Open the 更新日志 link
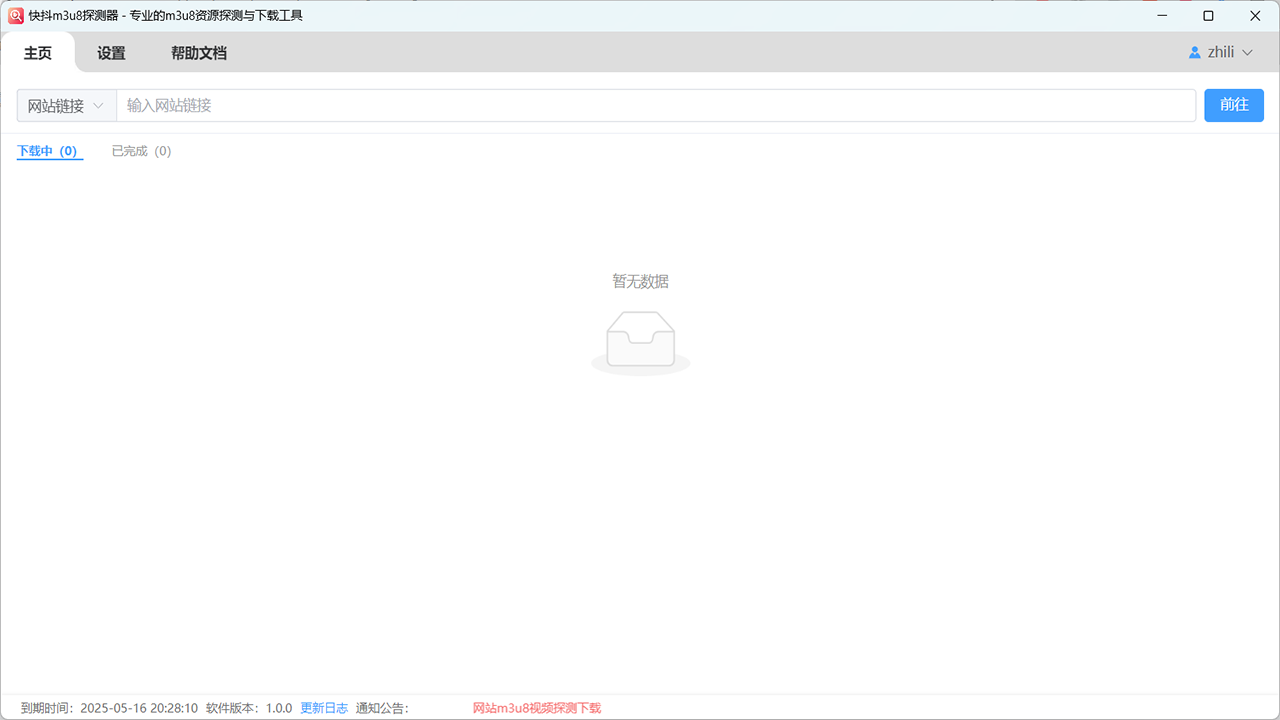1280x720 pixels. 324,708
